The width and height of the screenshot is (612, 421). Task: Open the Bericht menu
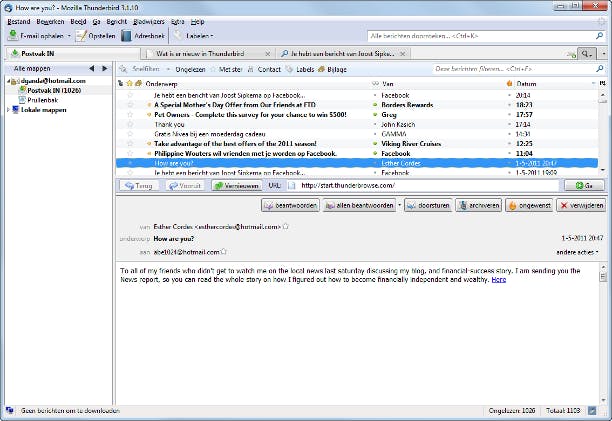pos(117,21)
